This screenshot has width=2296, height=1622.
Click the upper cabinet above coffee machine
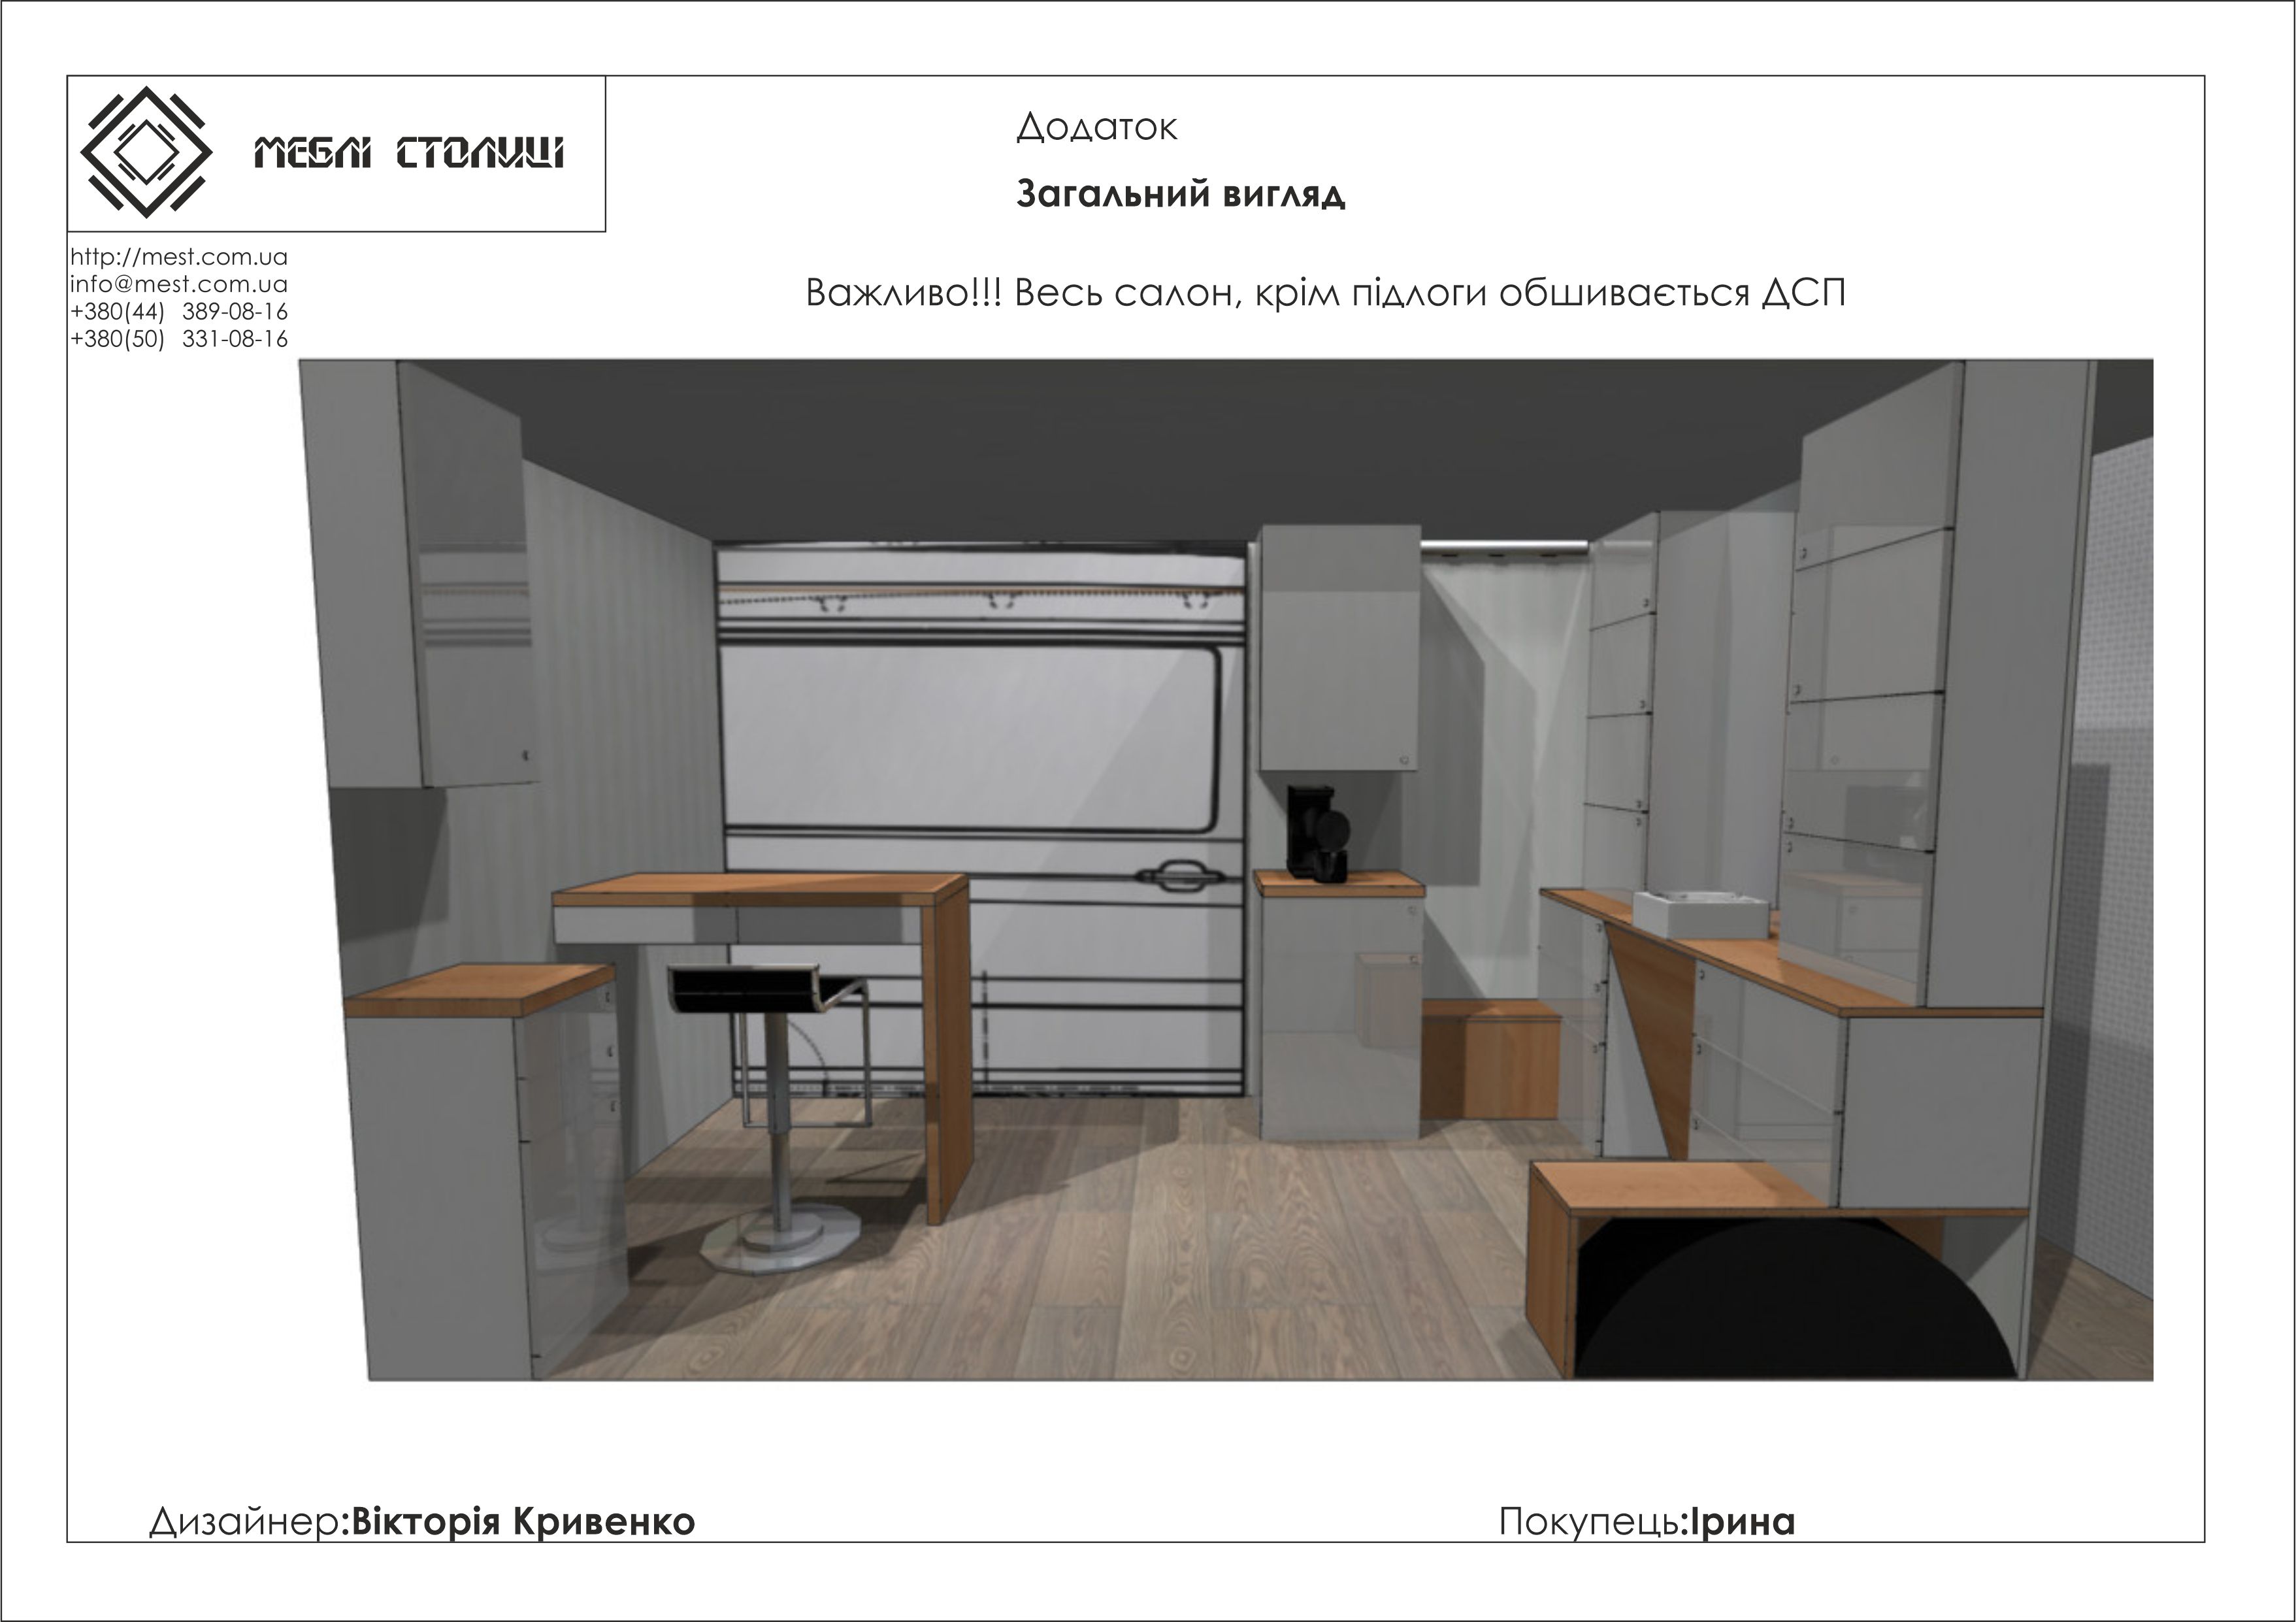[x=1340, y=648]
